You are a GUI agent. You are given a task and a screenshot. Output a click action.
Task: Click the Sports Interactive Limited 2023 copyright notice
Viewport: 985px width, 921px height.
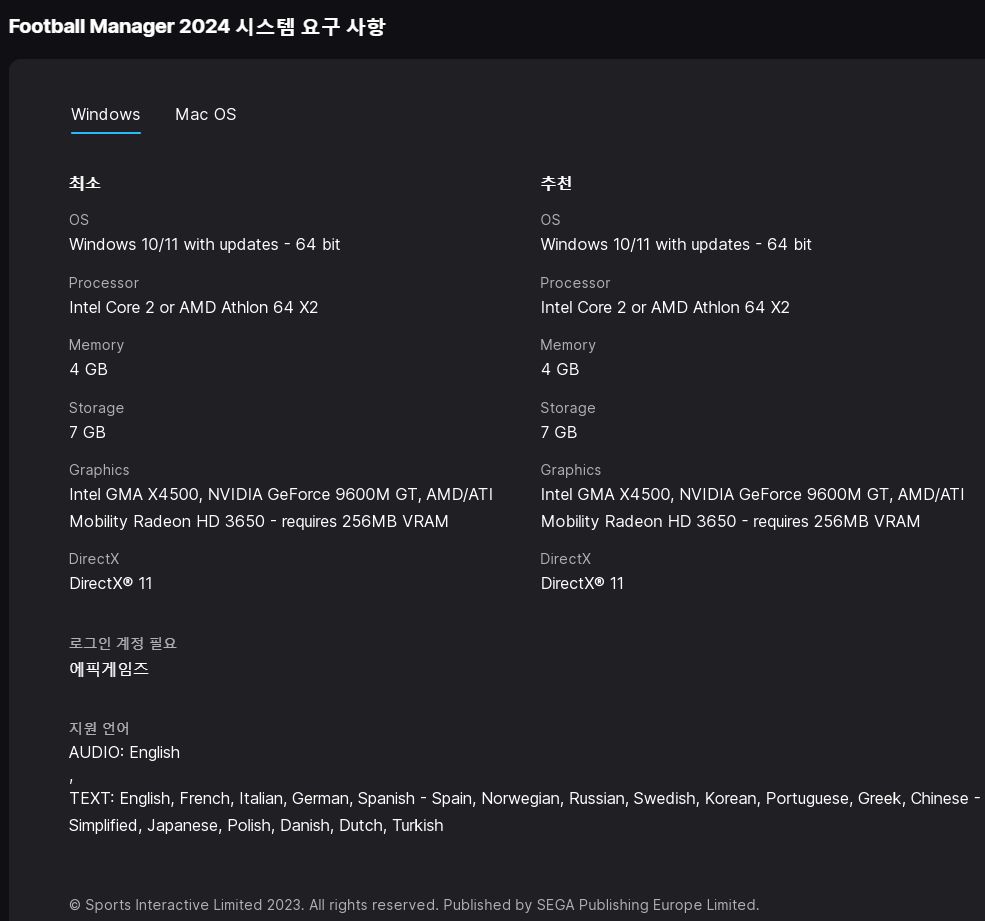(x=414, y=905)
